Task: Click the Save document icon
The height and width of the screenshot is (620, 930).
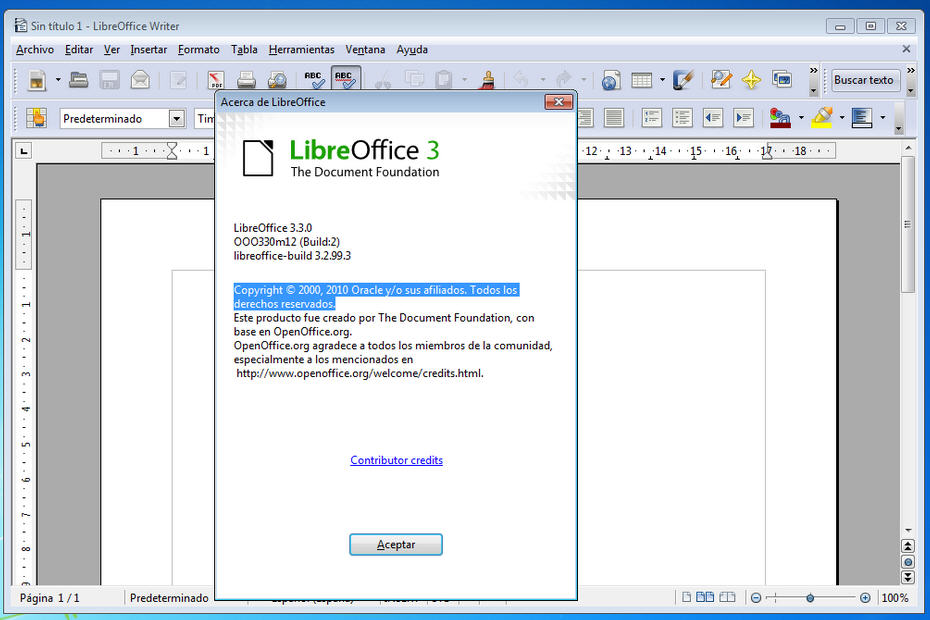Action: pos(109,80)
